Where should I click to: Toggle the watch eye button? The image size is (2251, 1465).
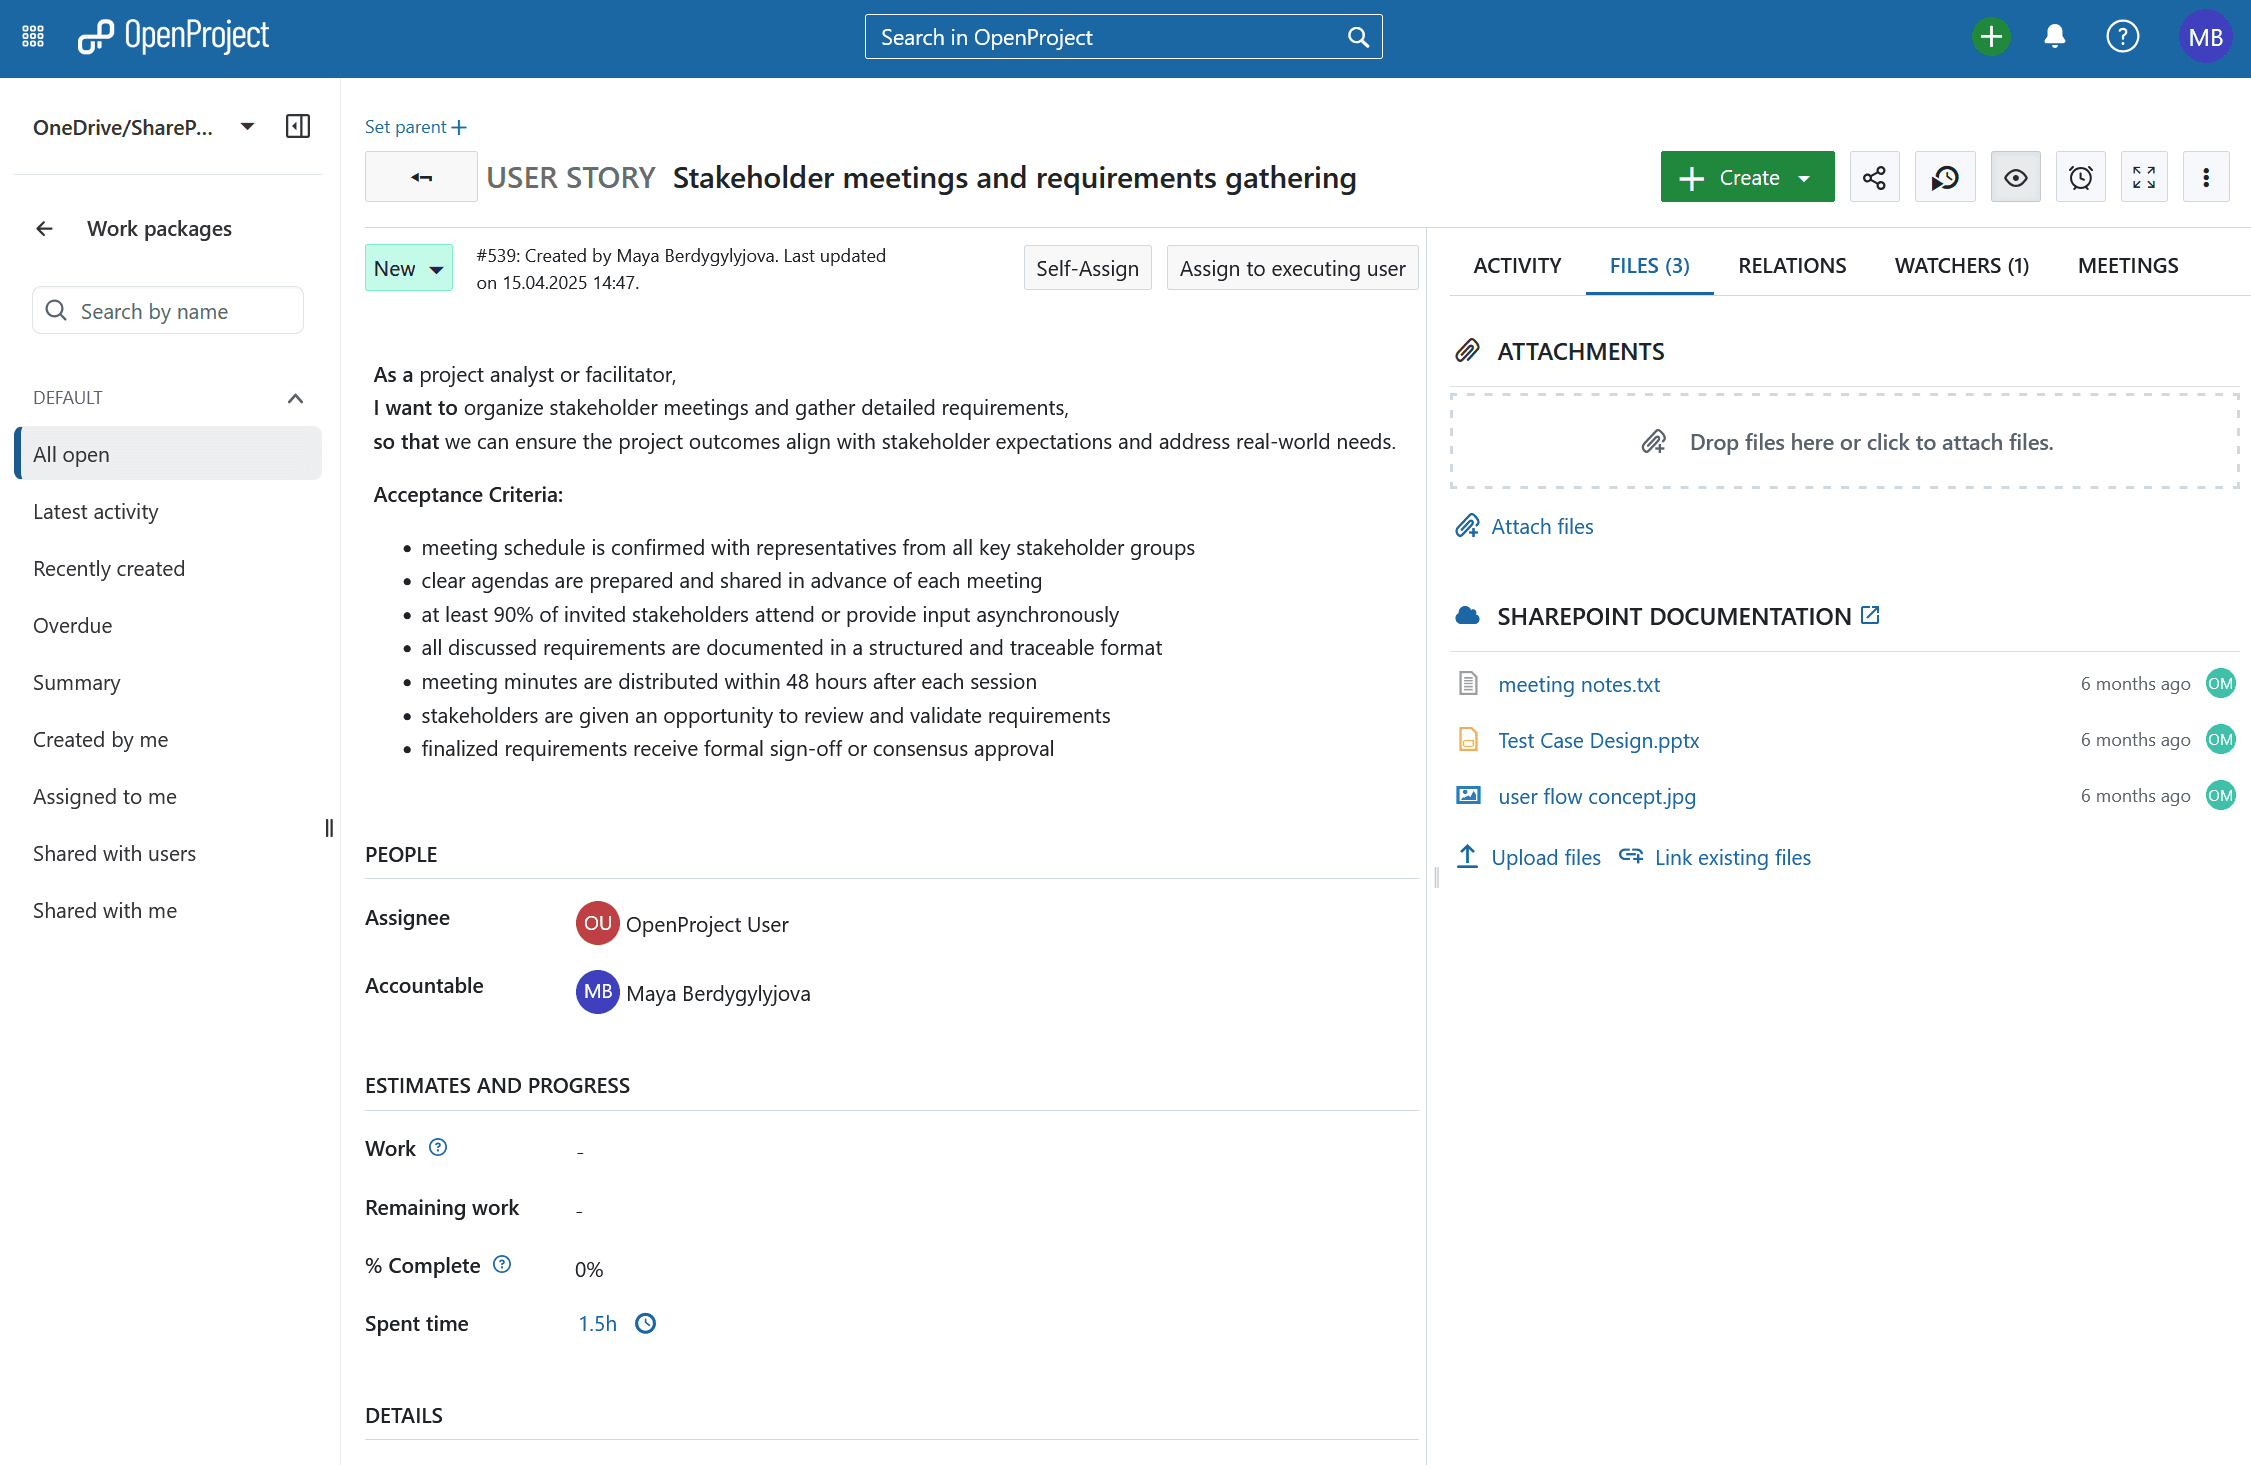click(x=2015, y=178)
